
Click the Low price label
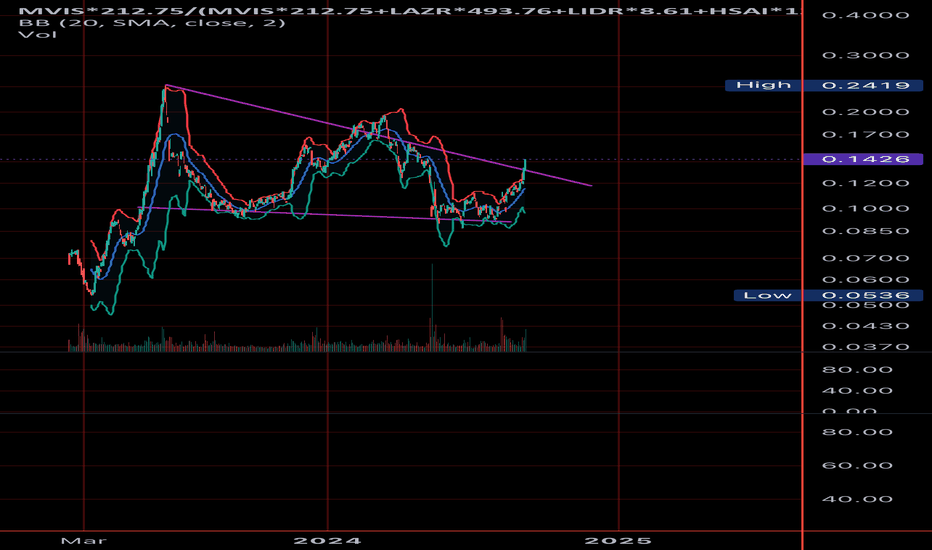pyautogui.click(x=767, y=295)
